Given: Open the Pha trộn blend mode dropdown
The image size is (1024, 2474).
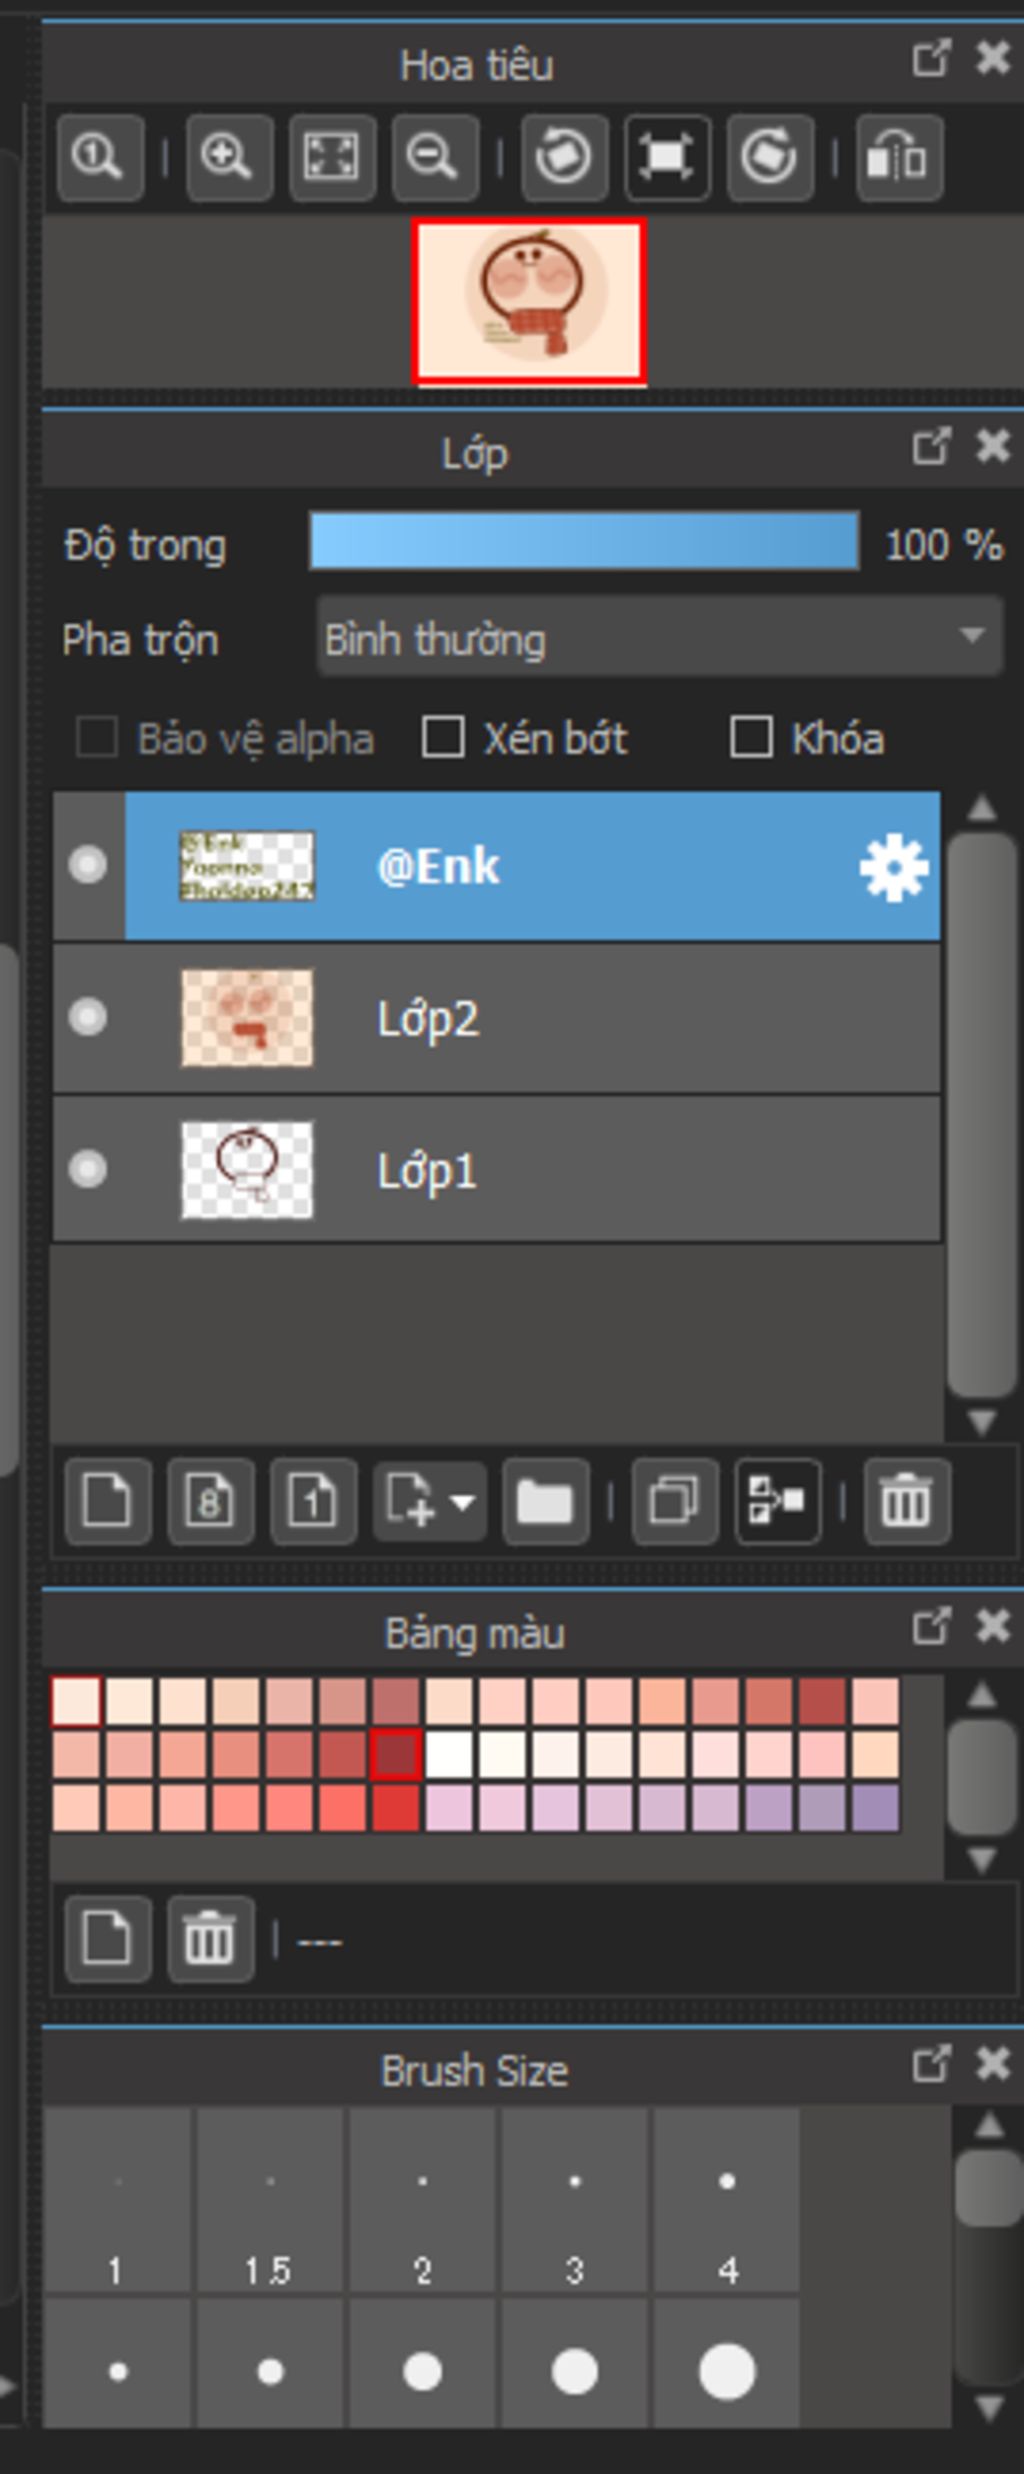Looking at the screenshot, I should (660, 638).
